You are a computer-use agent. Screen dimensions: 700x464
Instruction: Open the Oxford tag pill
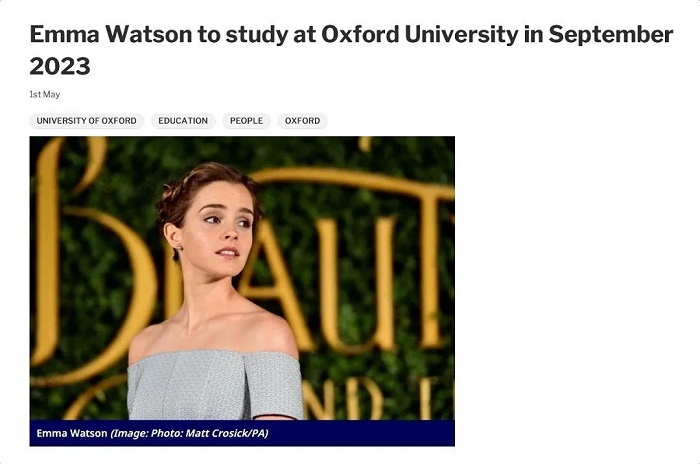click(302, 121)
